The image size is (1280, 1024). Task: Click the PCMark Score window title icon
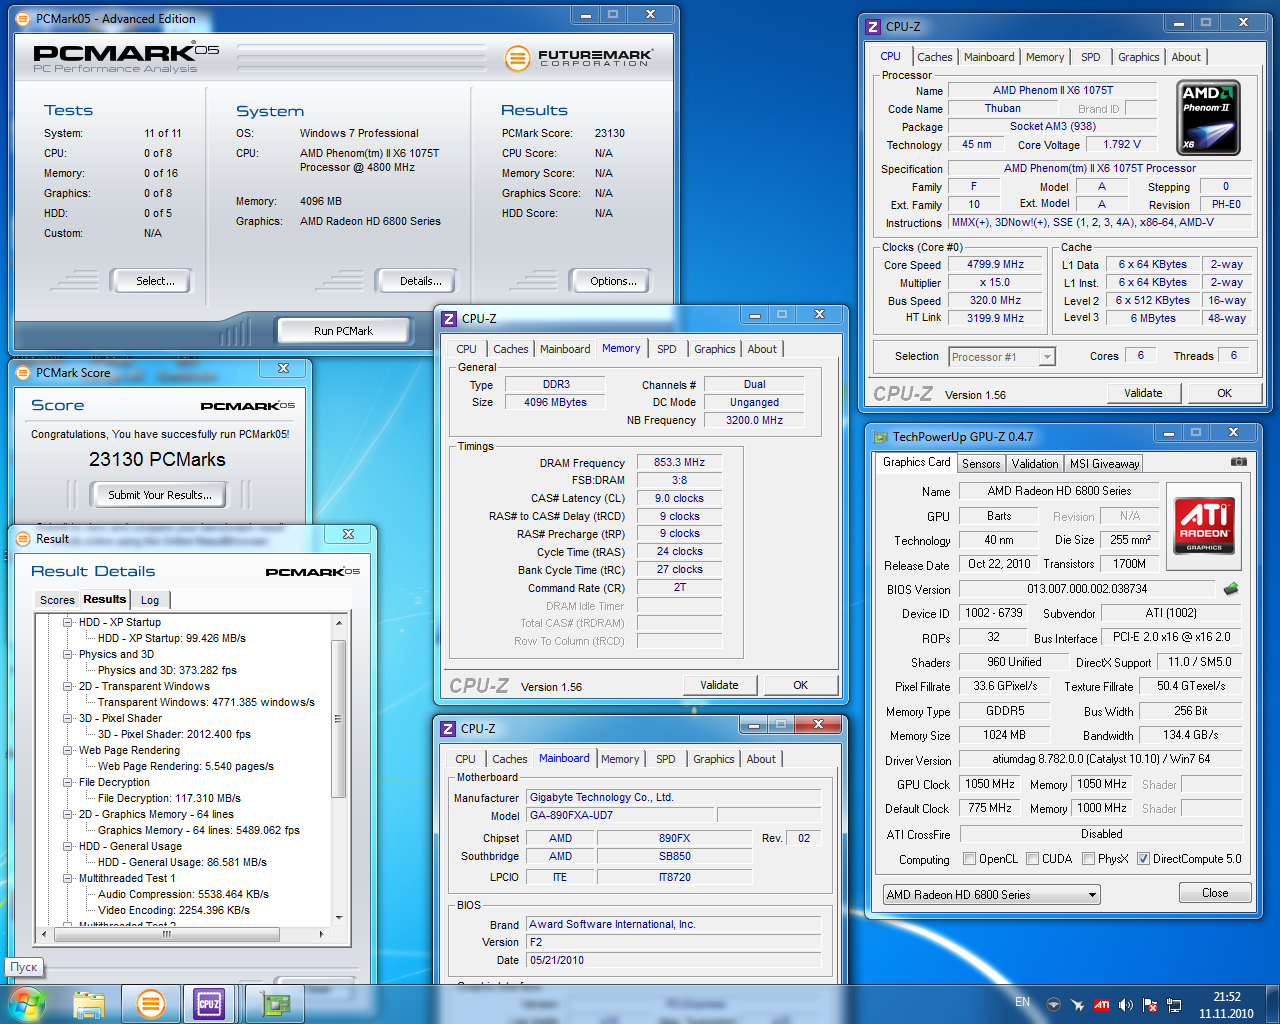coord(23,373)
